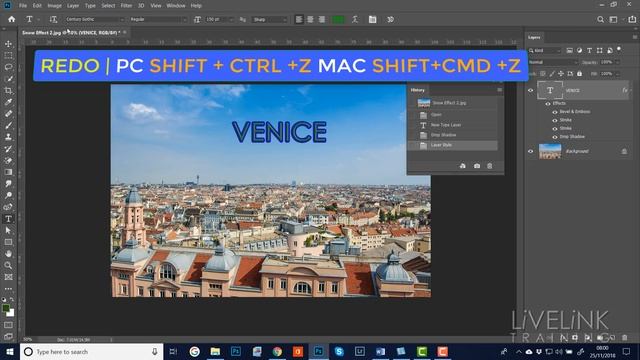This screenshot has height=360, width=640.
Task: Open the History panel menu
Action: point(500,90)
